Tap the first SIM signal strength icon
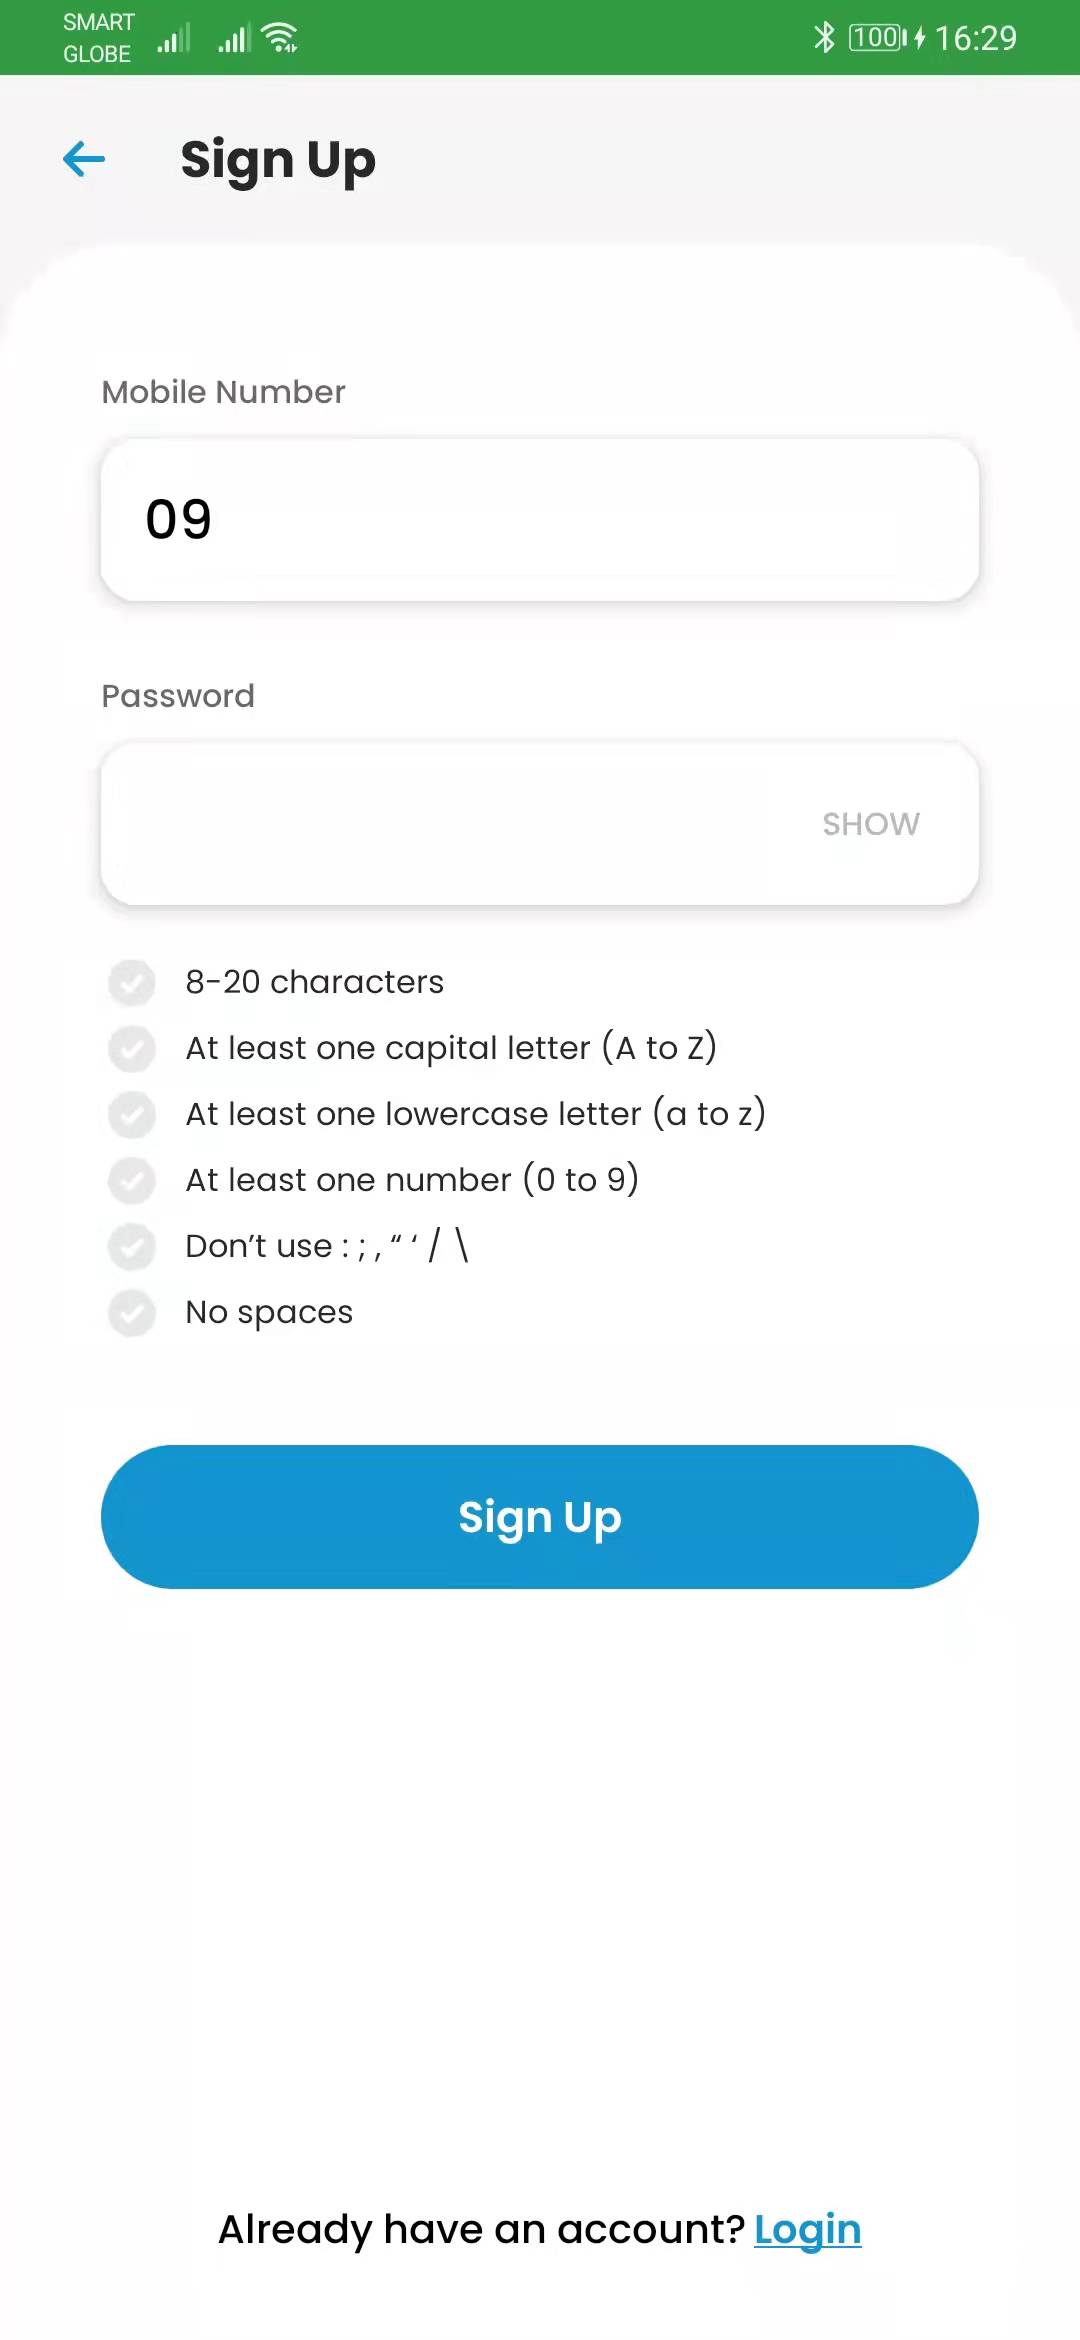 (x=174, y=39)
